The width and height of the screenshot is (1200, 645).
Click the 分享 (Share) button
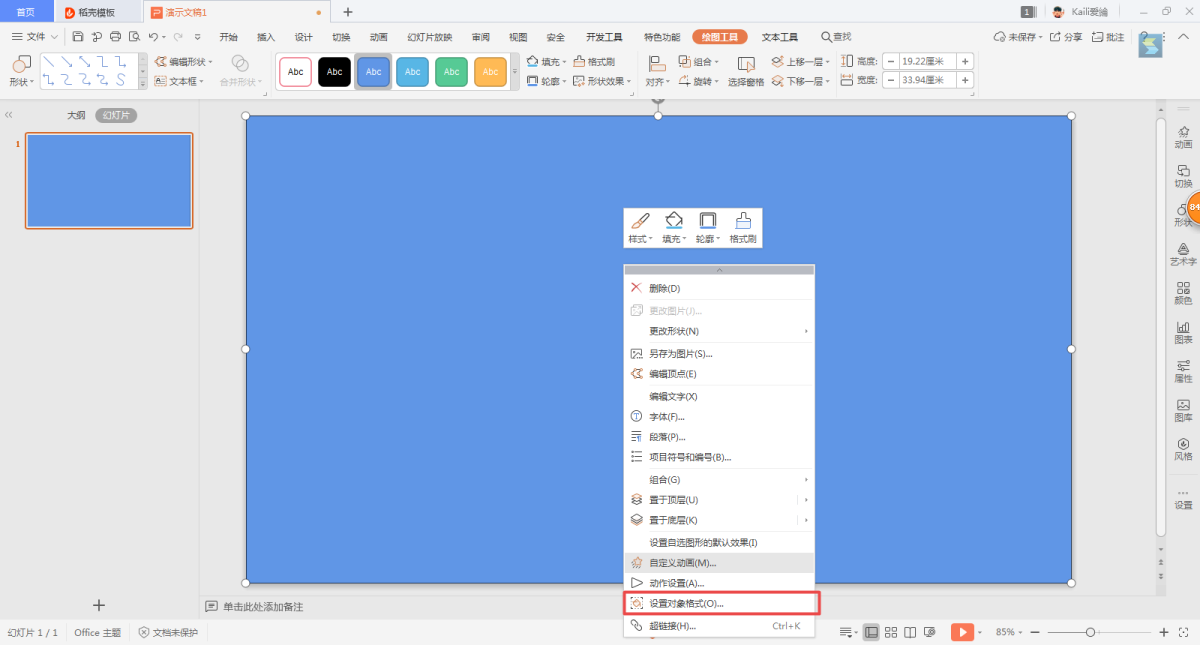click(1066, 37)
